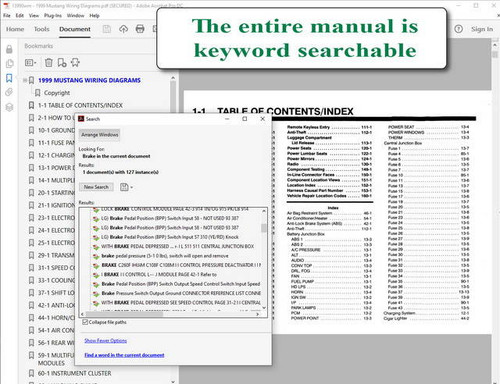Select the 21-1 IGNITION bookmark
The width and height of the screenshot is (500, 384).
click(x=56, y=205)
